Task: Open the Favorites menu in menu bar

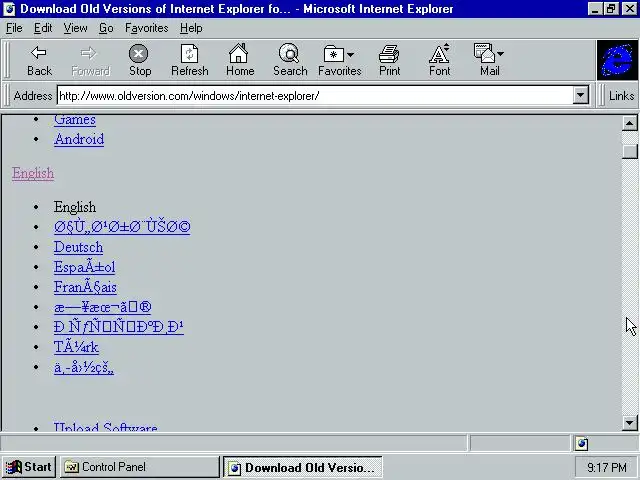Action: click(147, 28)
